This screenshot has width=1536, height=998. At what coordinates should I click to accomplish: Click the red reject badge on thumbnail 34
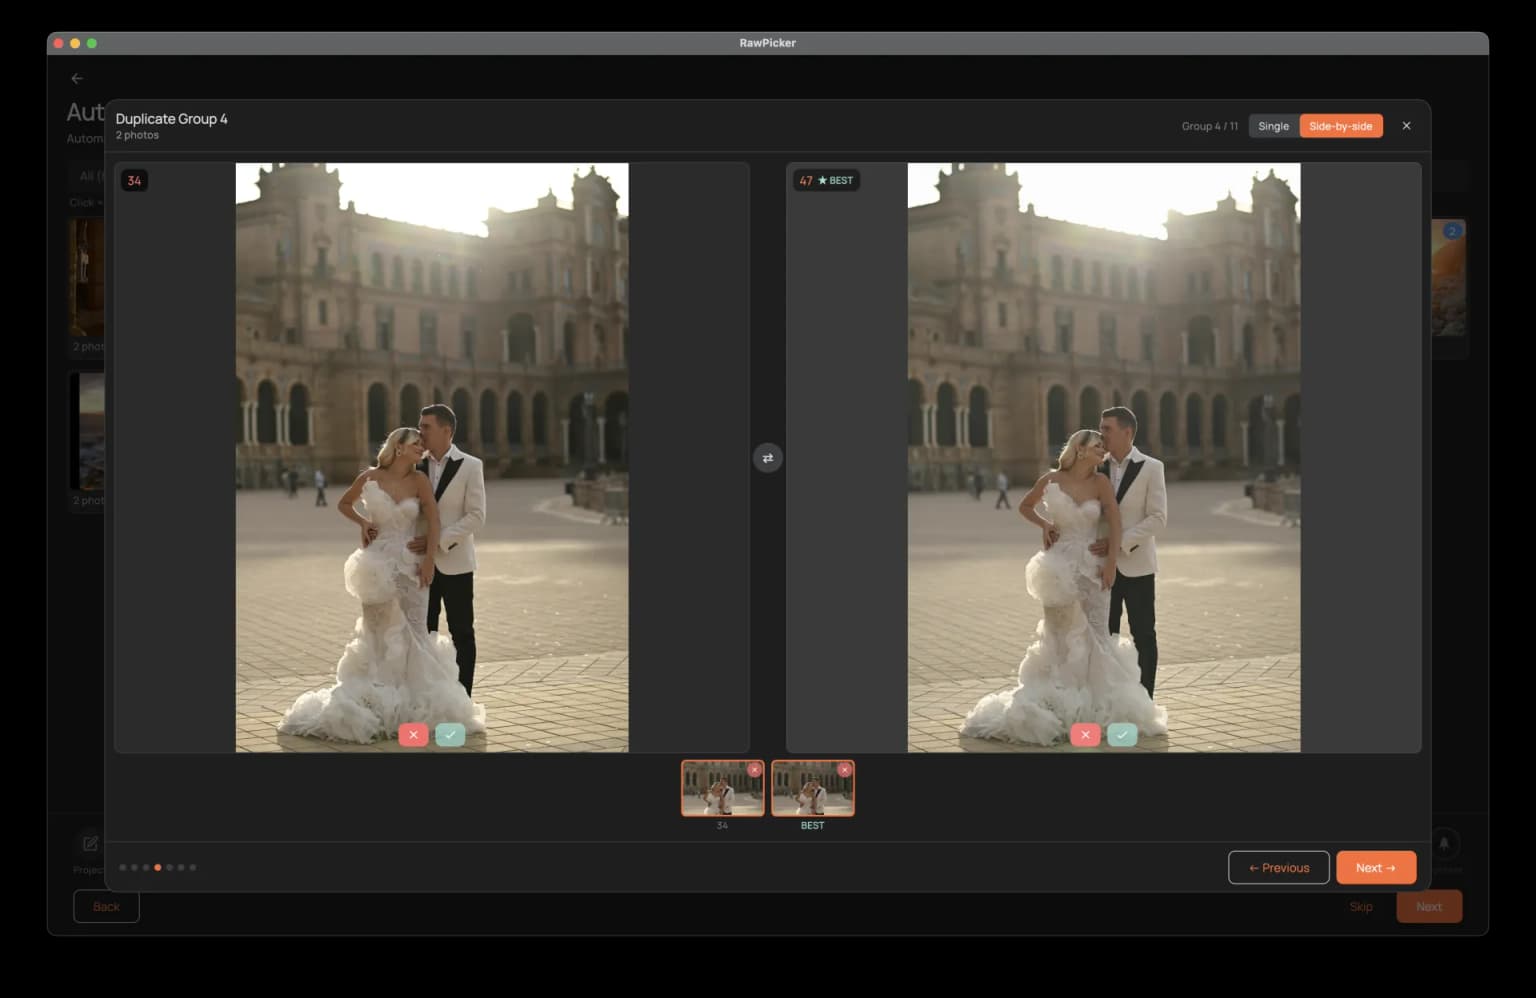[755, 770]
